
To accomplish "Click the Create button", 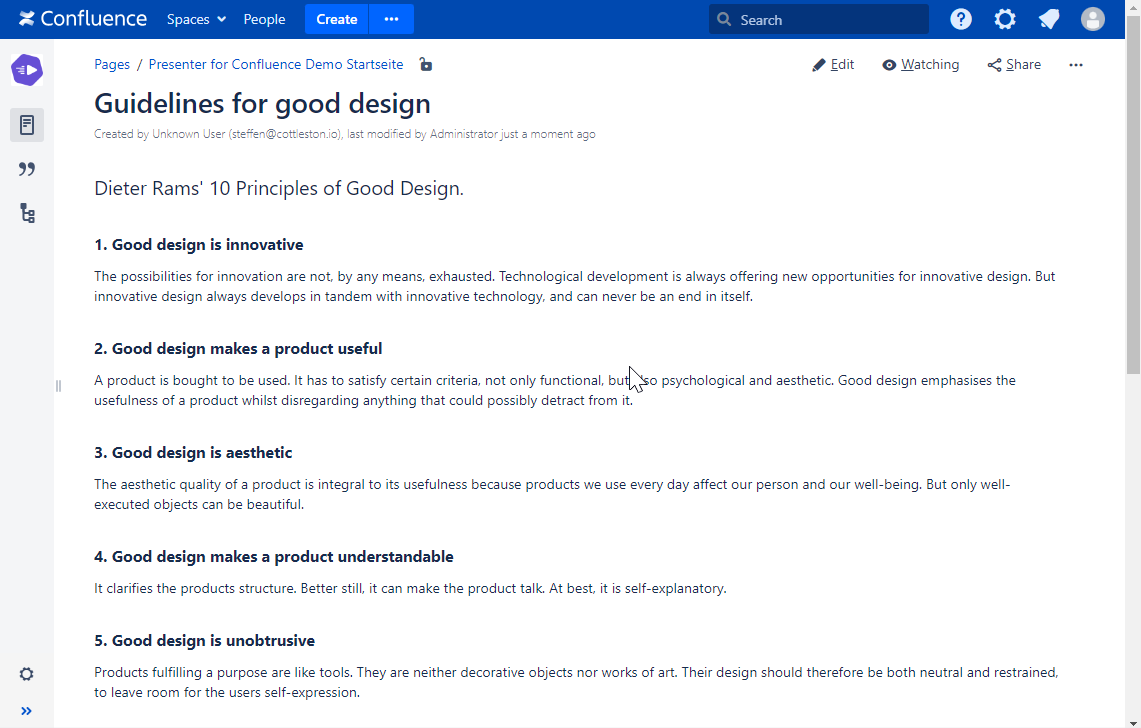I will [x=336, y=19].
